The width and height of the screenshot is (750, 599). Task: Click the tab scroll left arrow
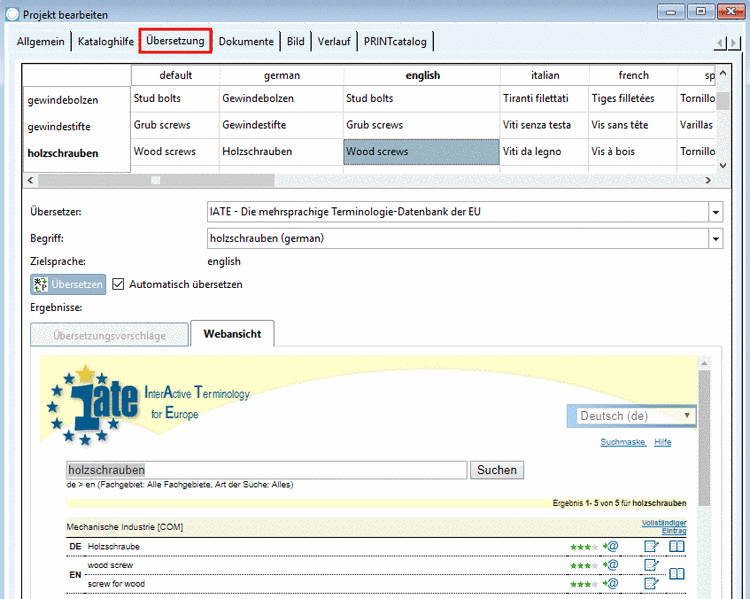[720, 43]
